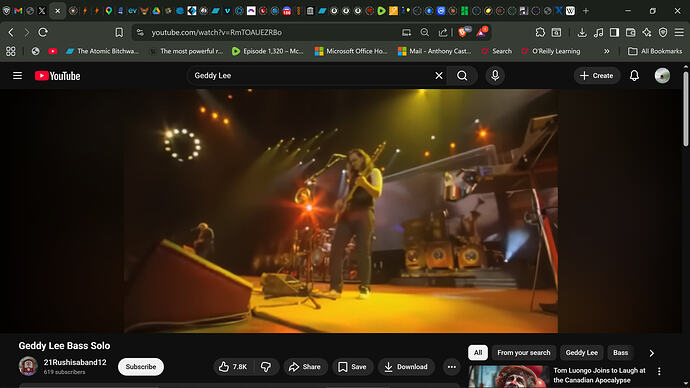Bookmark this page with bookmark icon
Viewport: 690px width, 388px height.
tap(119, 32)
